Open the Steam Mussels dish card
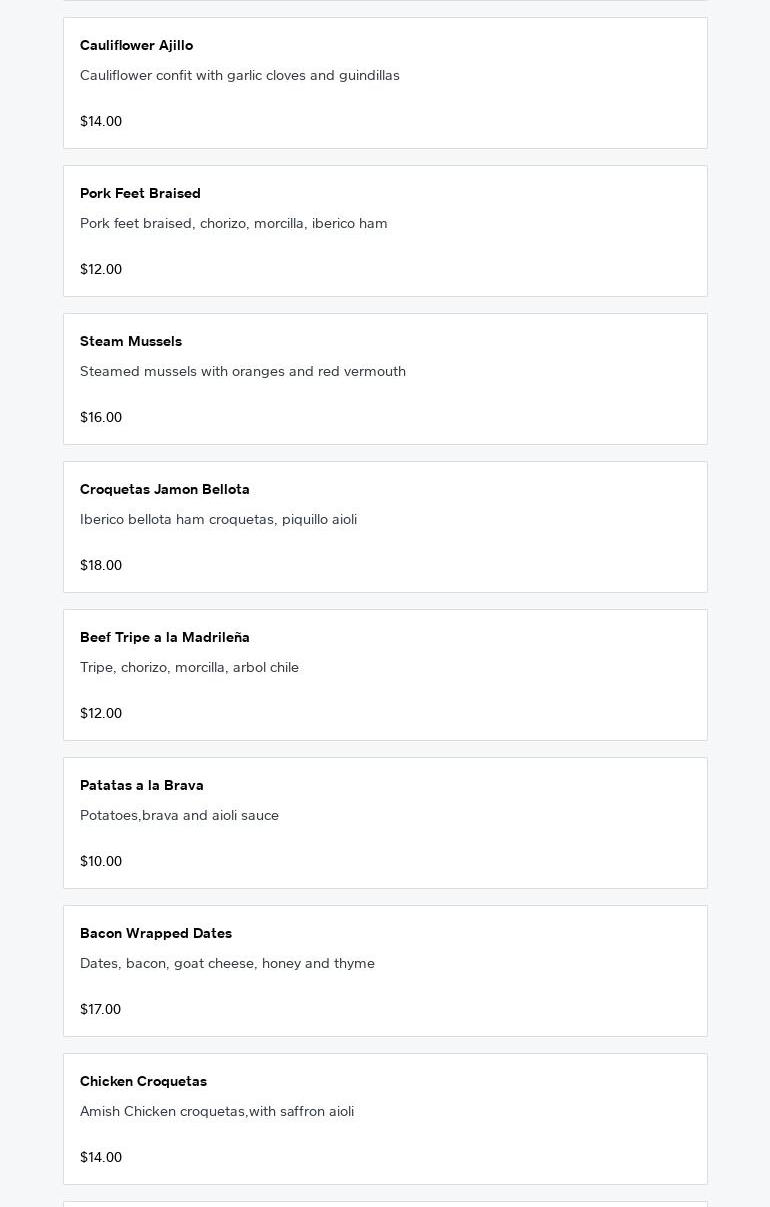This screenshot has width=770, height=1207. [x=385, y=379]
